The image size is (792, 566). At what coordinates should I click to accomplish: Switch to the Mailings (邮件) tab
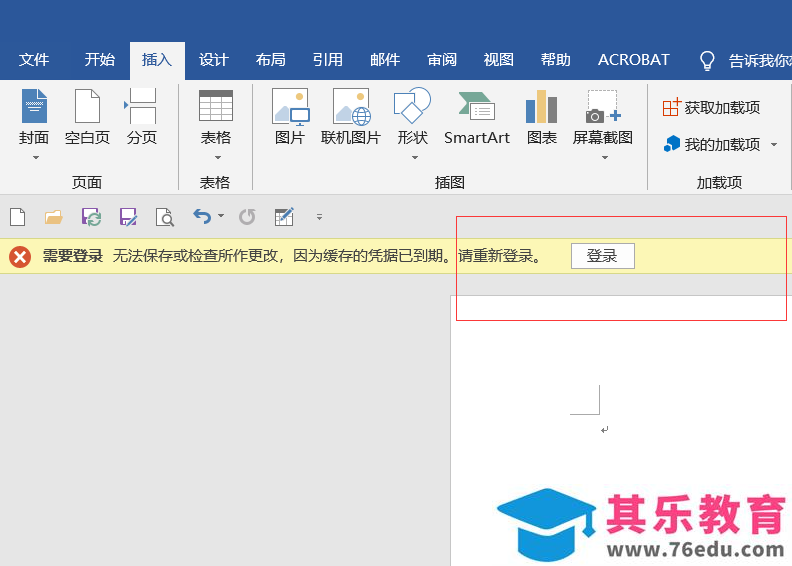tap(385, 60)
